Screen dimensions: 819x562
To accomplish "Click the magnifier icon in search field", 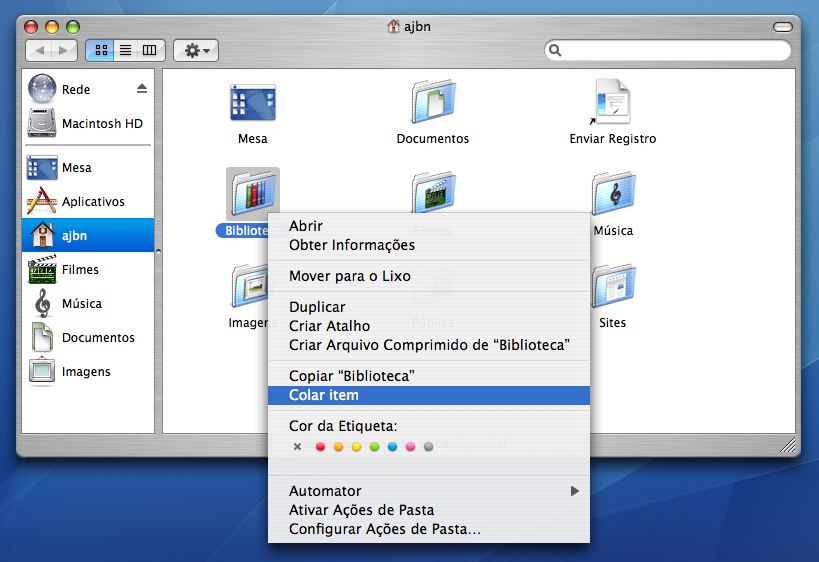I will coord(555,50).
